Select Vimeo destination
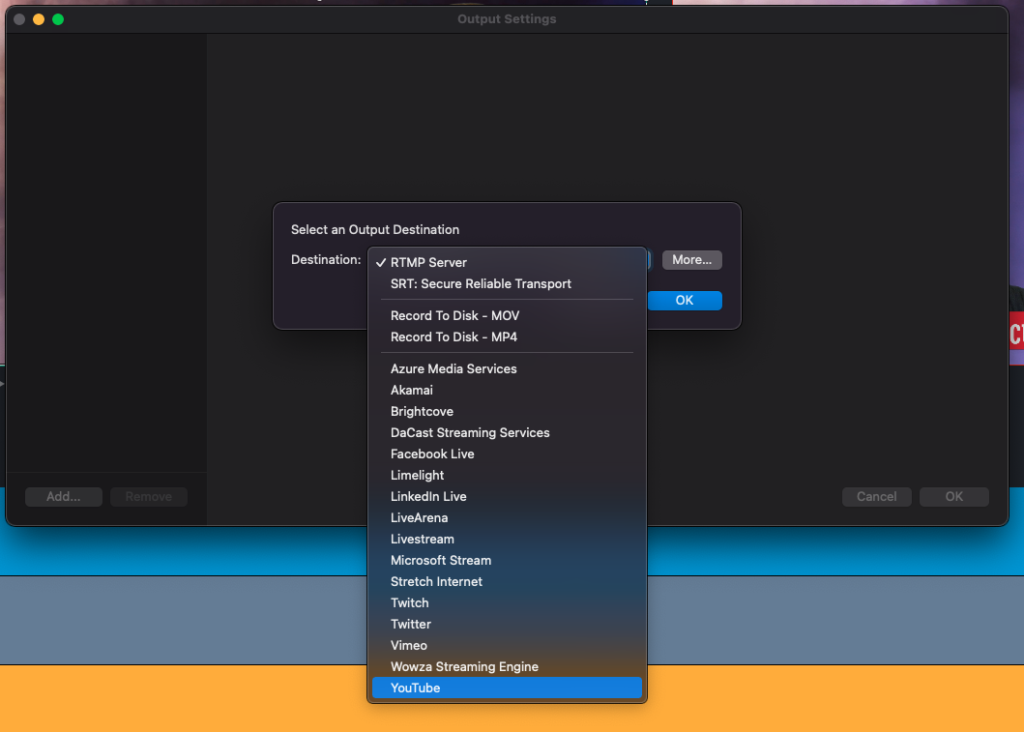The width and height of the screenshot is (1024, 732). pos(507,645)
